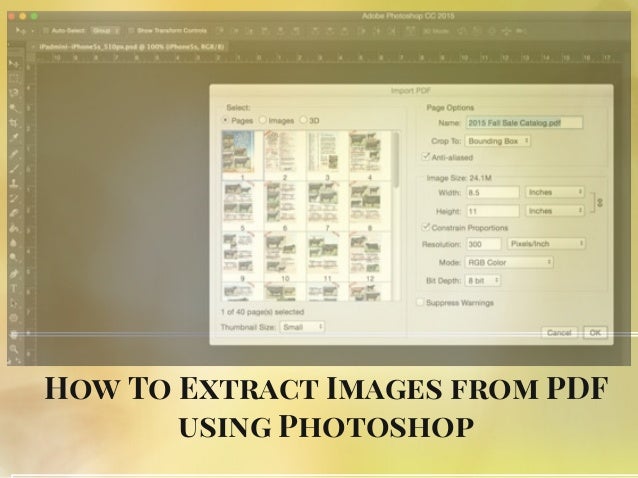Select the Dodge tool

[14, 258]
